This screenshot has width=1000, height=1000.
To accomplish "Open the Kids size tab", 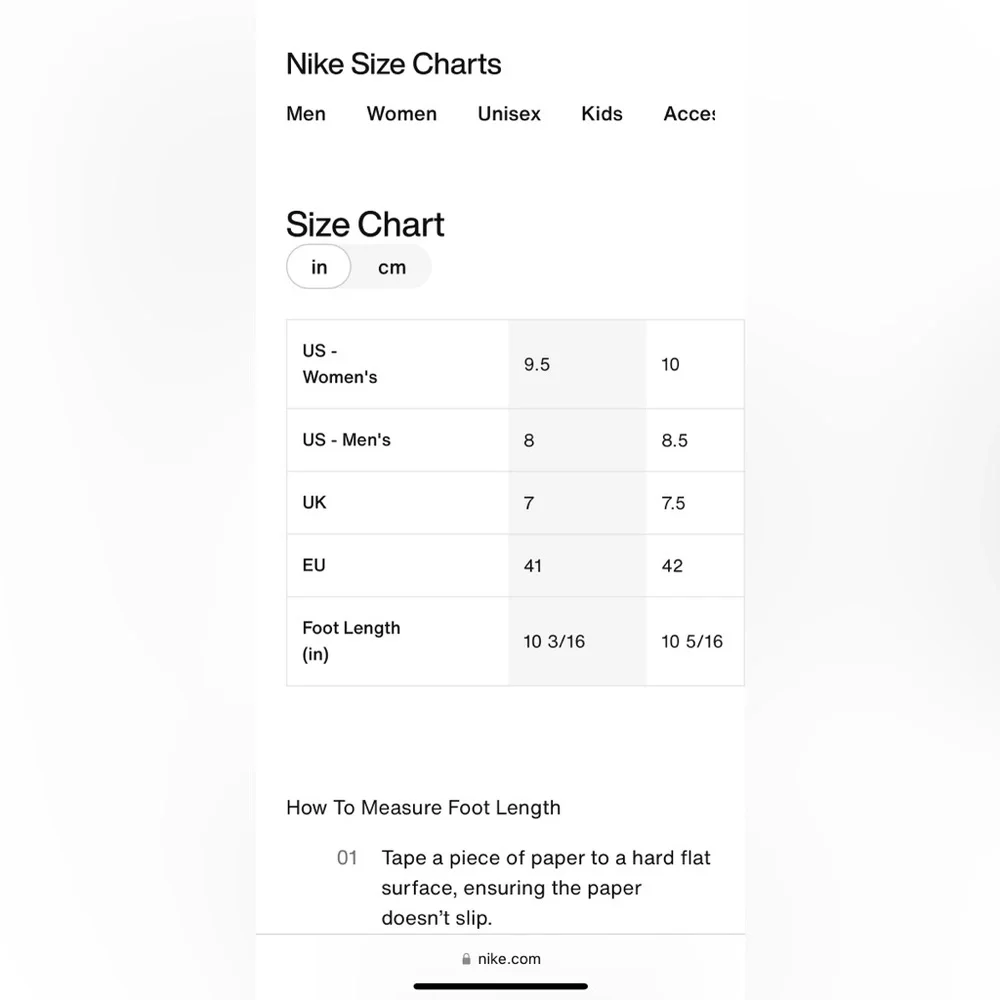I will [x=602, y=114].
